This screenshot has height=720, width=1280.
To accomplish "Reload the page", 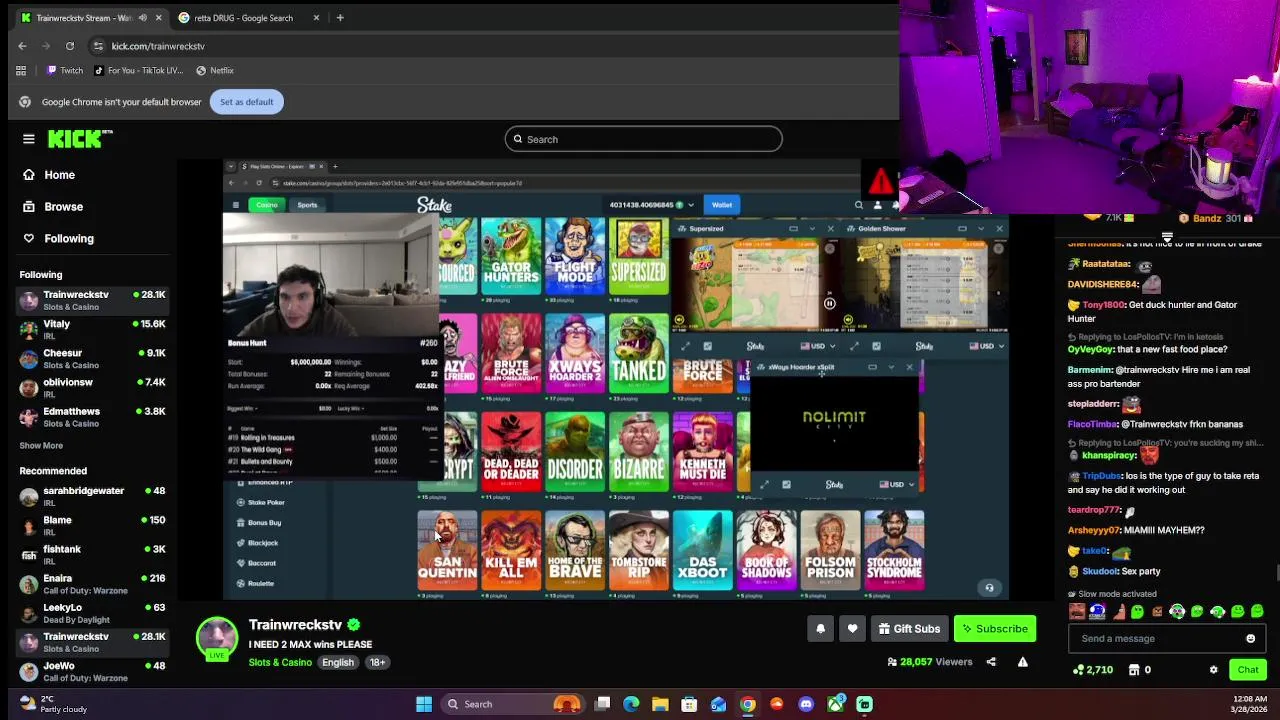I will click(x=69, y=46).
